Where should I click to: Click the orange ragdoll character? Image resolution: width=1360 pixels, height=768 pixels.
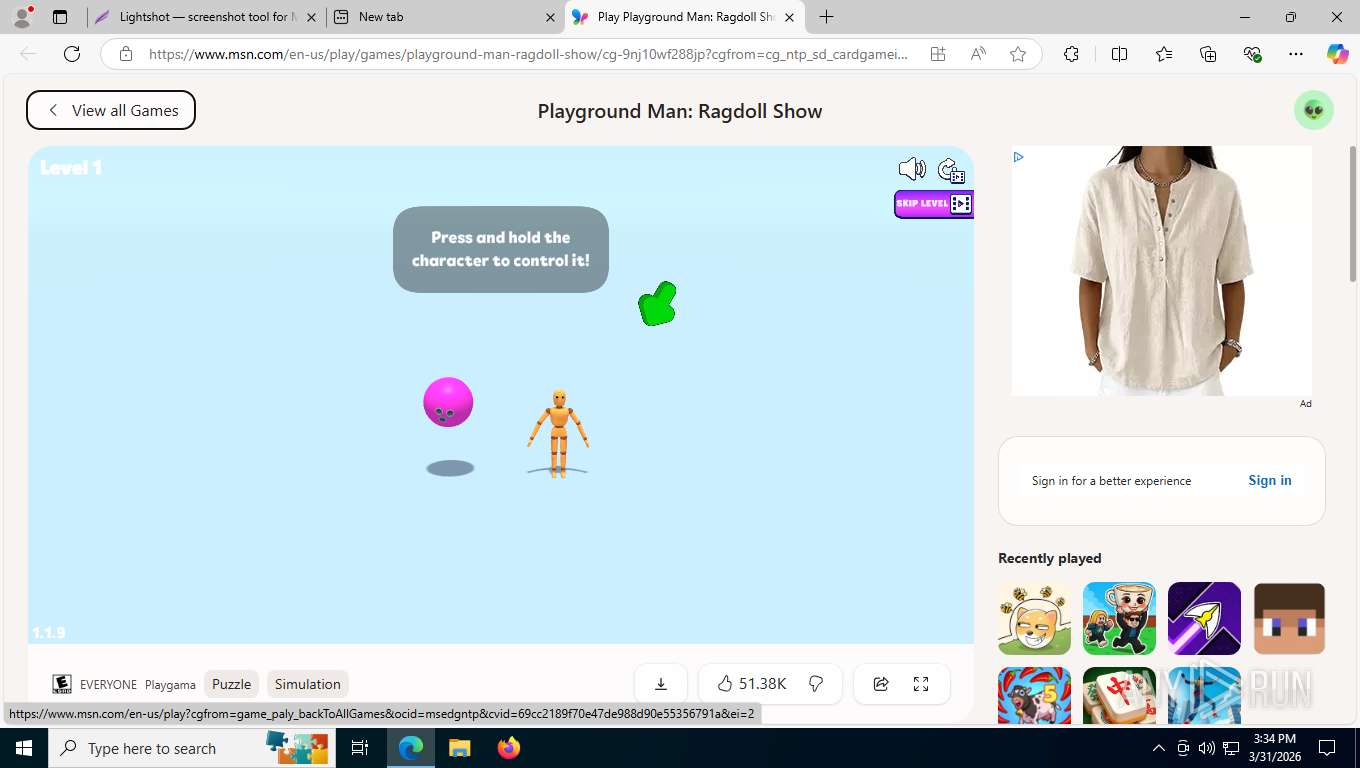[558, 432]
